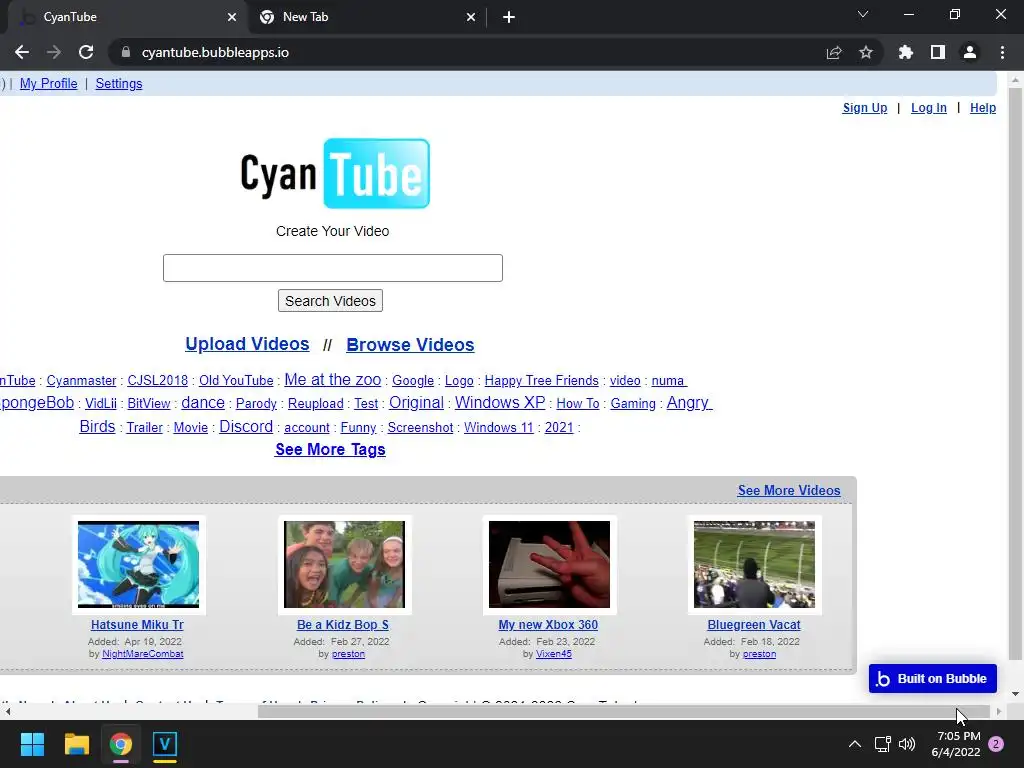1024x768 pixels.
Task: Open the Upload Videos link
Action: point(247,344)
